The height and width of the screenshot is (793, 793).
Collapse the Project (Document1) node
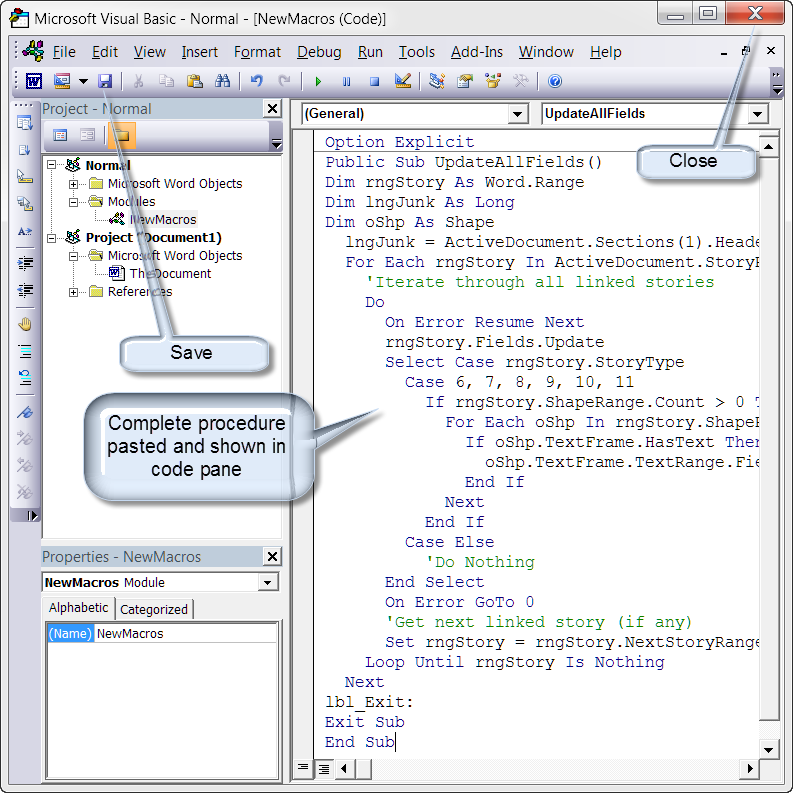[x=52, y=238]
